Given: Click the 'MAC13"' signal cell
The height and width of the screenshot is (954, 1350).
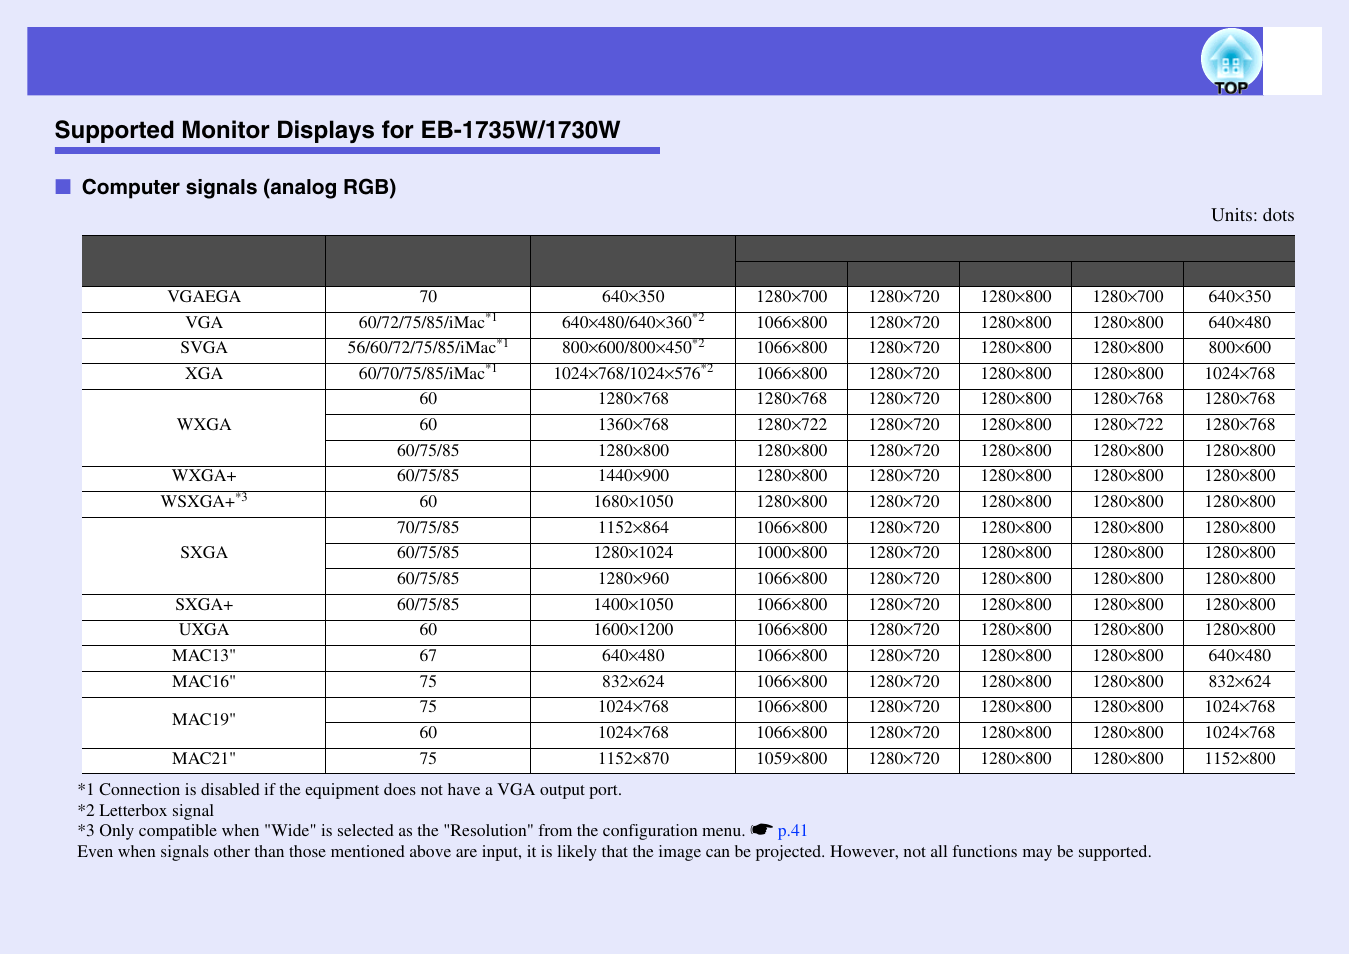Looking at the screenshot, I should 204,656.
